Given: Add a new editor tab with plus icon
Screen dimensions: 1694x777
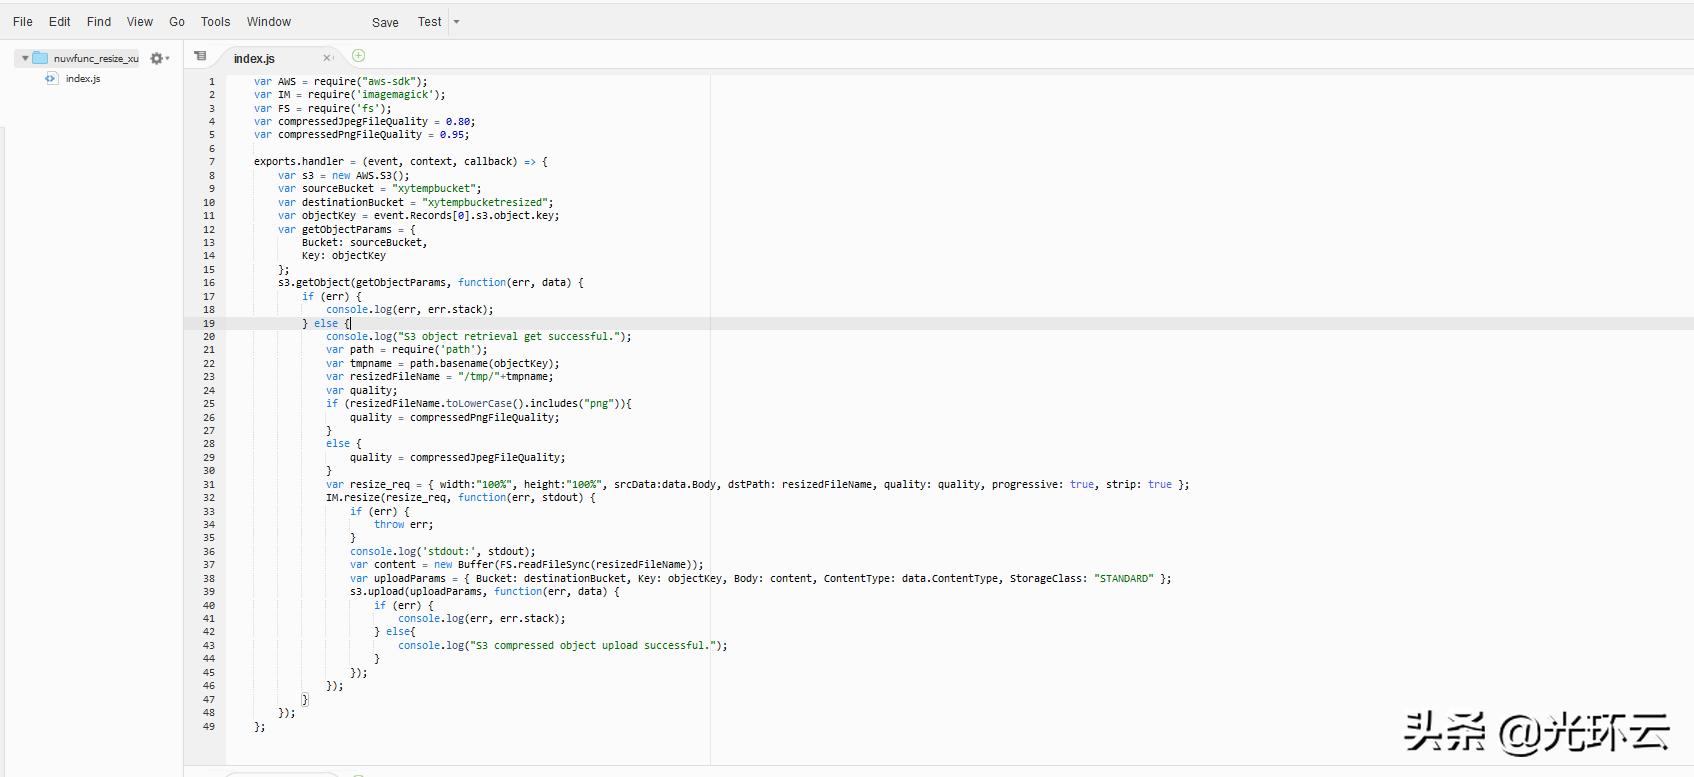Looking at the screenshot, I should click(x=359, y=56).
